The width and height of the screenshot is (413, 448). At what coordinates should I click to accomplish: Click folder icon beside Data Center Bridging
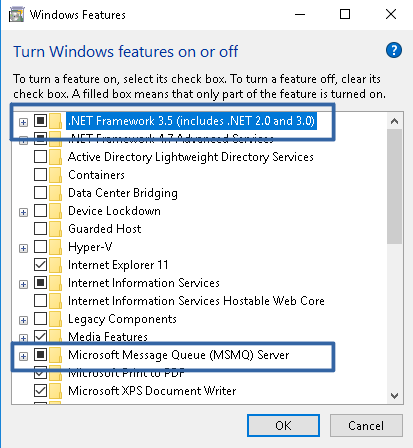pyautogui.click(x=56, y=193)
